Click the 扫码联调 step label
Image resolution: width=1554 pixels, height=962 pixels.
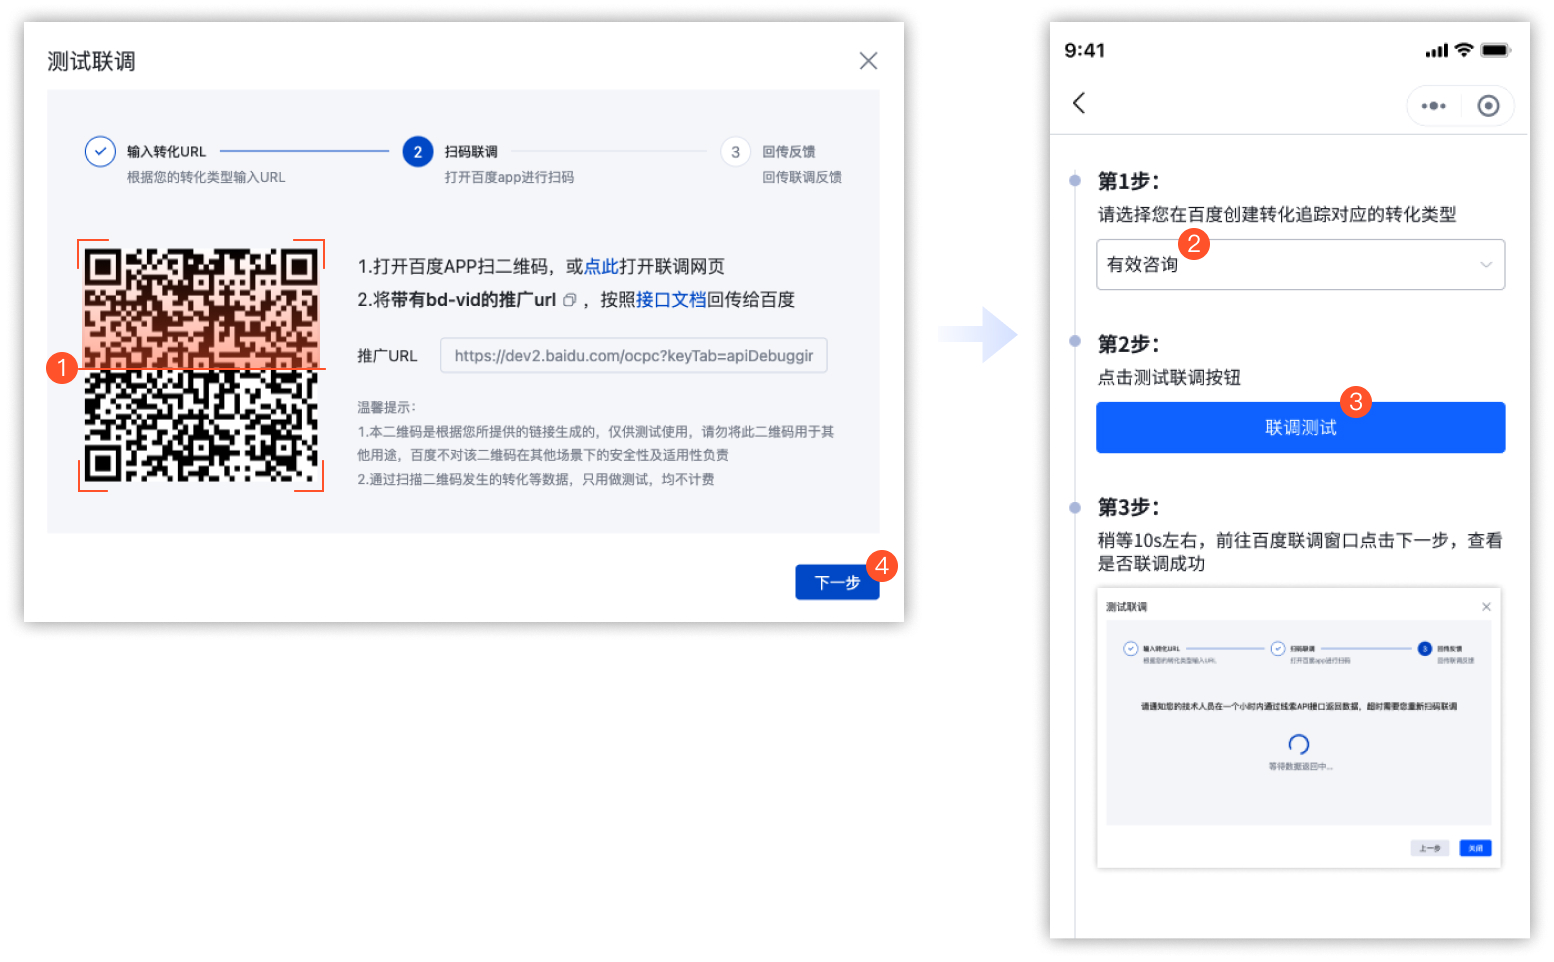pos(471,152)
